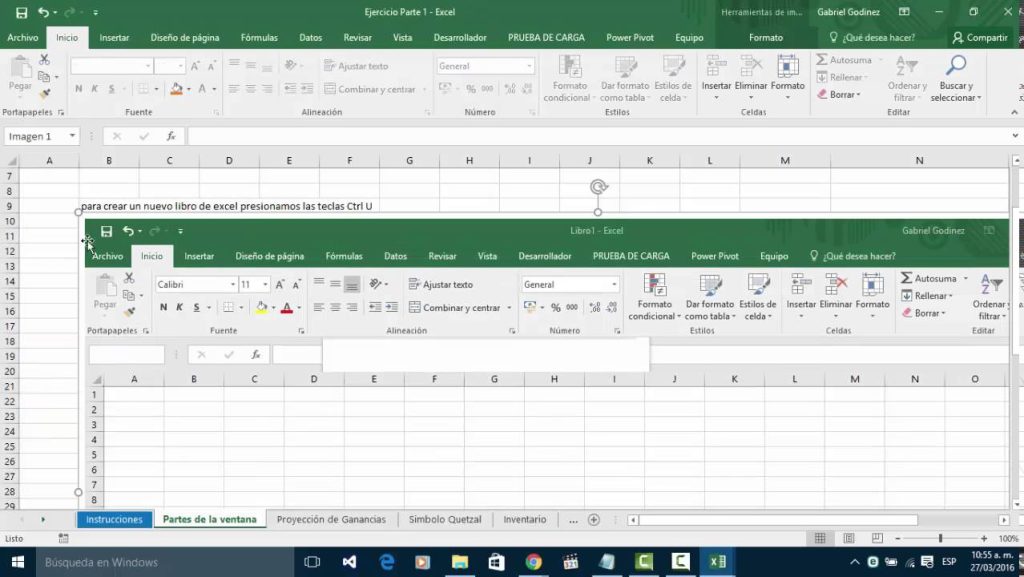Image resolution: width=1024 pixels, height=577 pixels.
Task: Switch to Page Layout view
Action: coord(849,538)
